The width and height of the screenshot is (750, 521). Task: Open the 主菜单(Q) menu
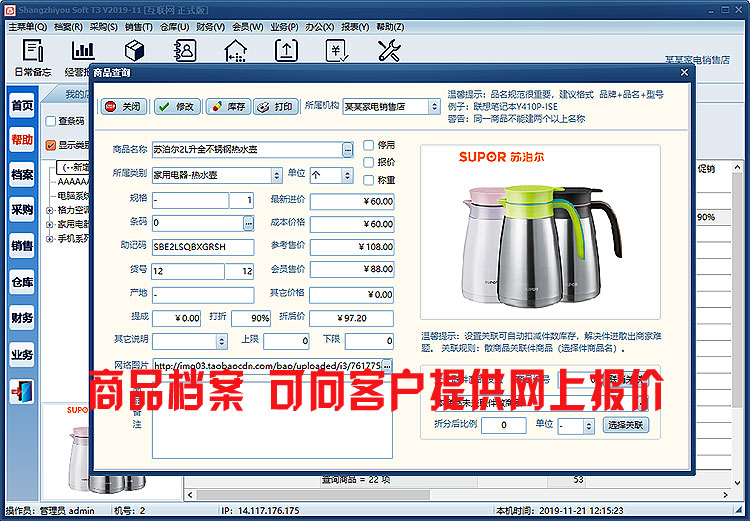coord(27,27)
